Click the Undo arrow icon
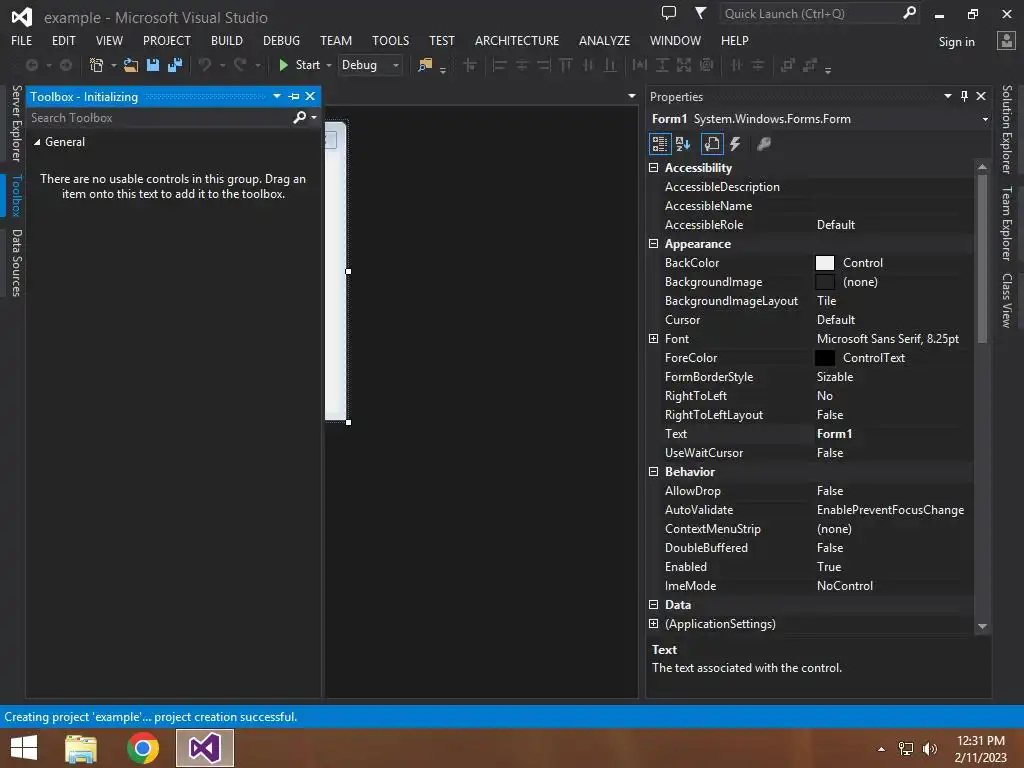Viewport: 1024px width, 768px height. [205, 65]
